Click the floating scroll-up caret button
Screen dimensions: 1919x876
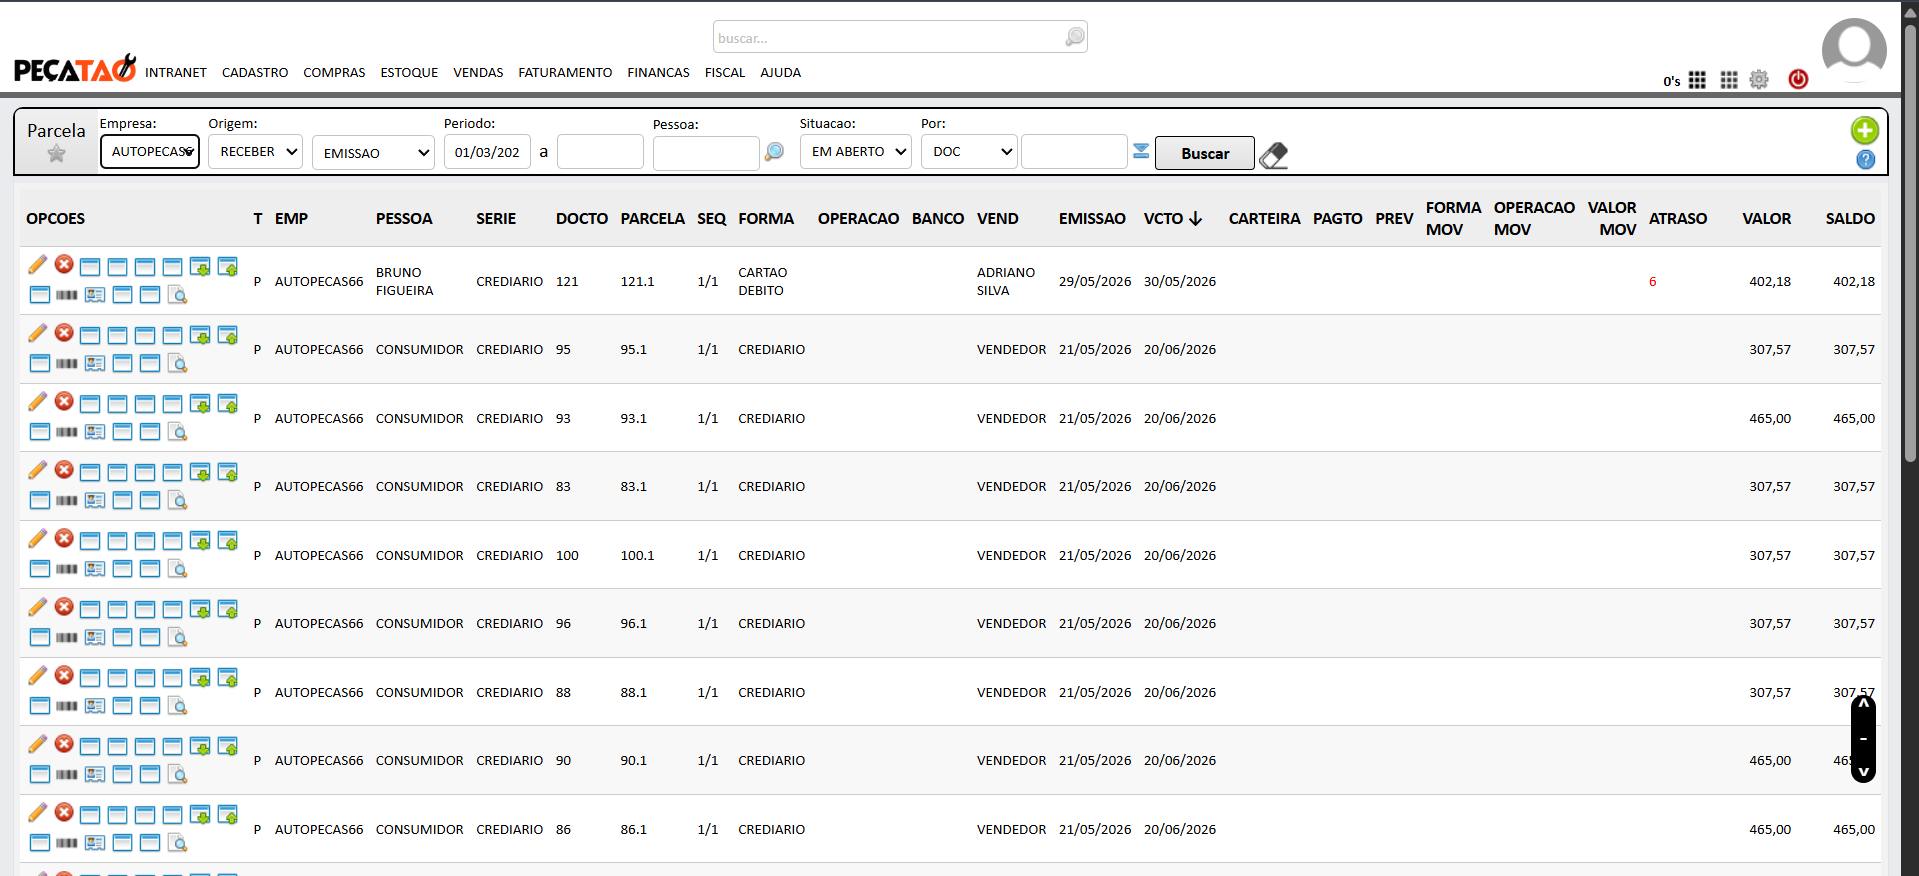[1863, 705]
